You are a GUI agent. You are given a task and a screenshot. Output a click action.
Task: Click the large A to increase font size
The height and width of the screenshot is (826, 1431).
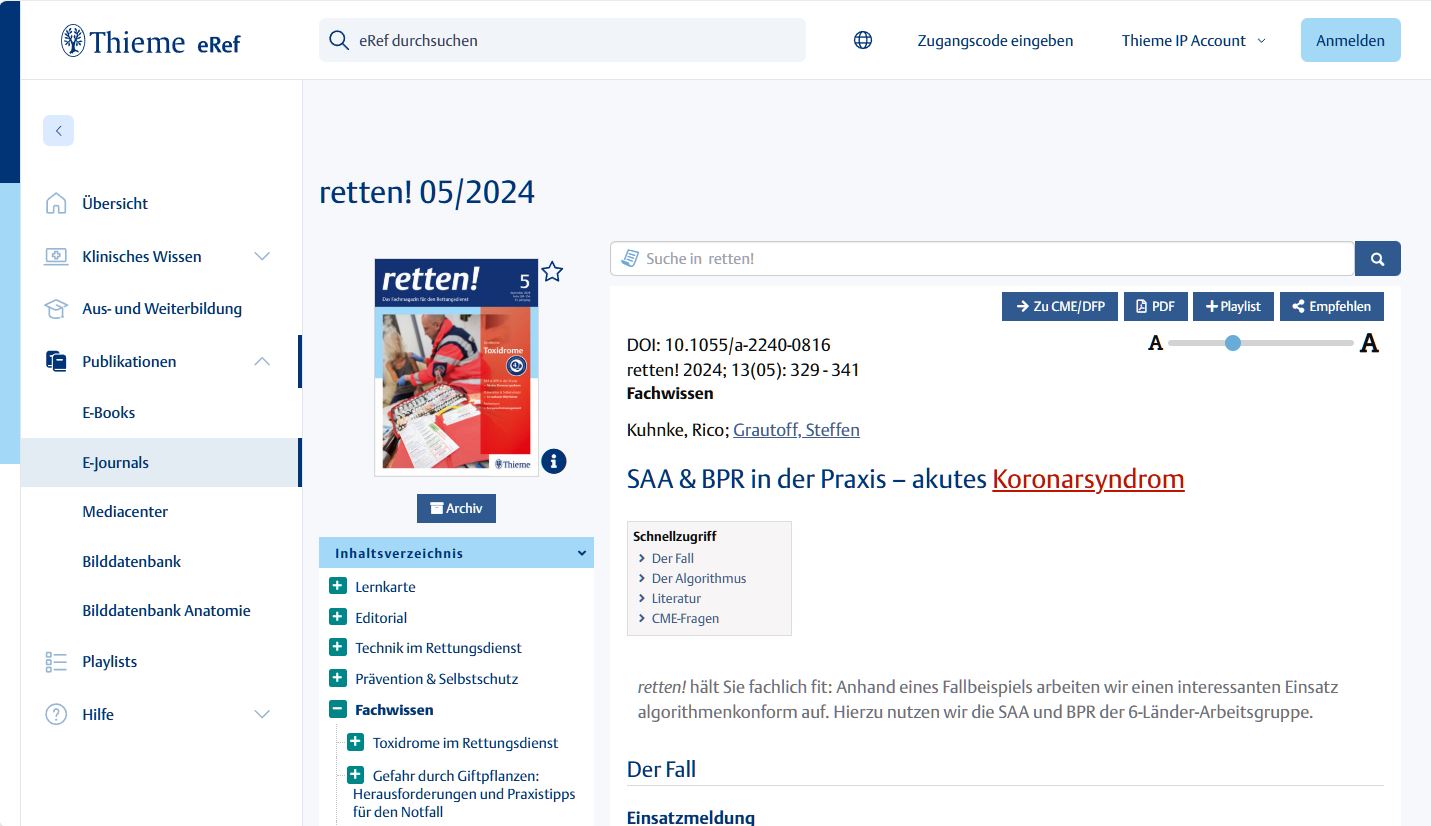click(1369, 344)
